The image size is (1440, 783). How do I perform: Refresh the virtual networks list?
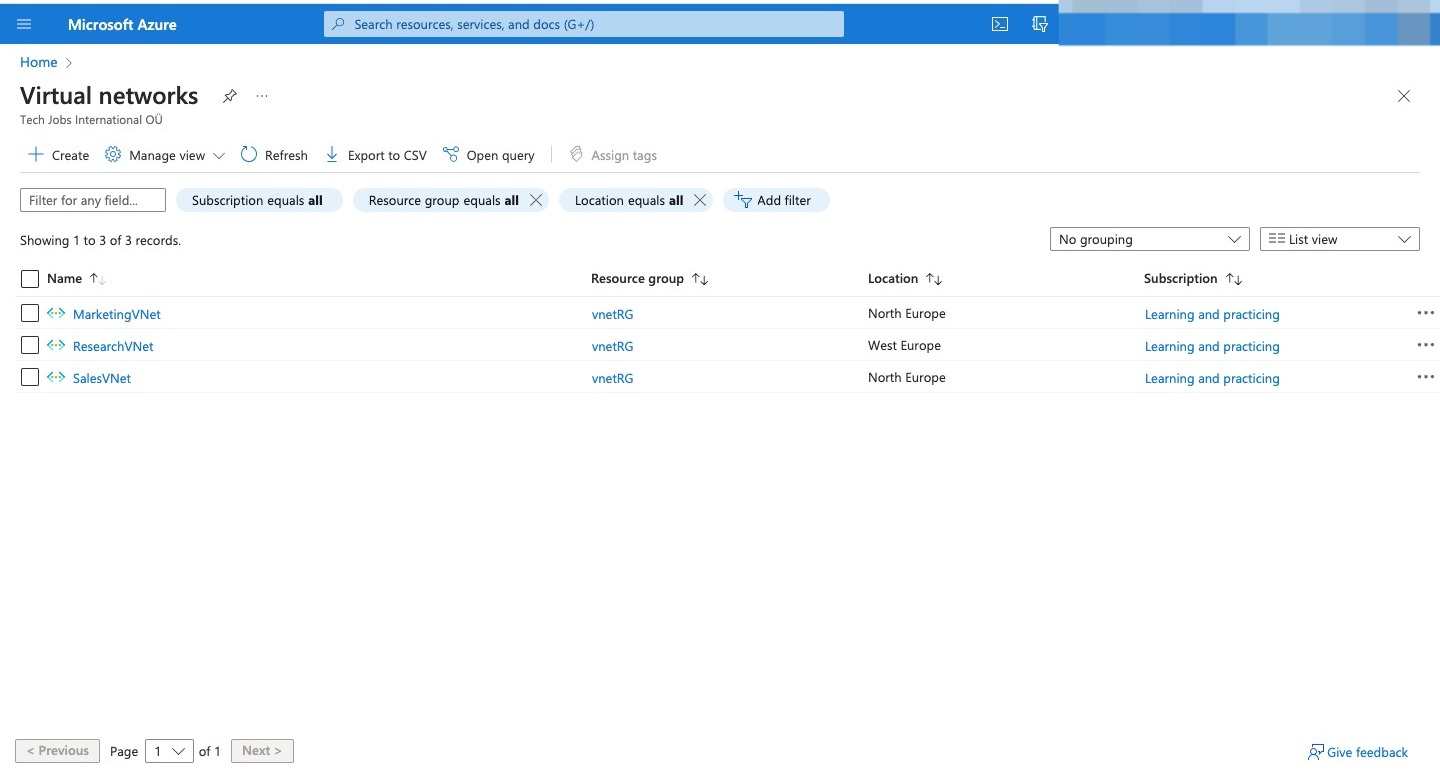(x=274, y=155)
